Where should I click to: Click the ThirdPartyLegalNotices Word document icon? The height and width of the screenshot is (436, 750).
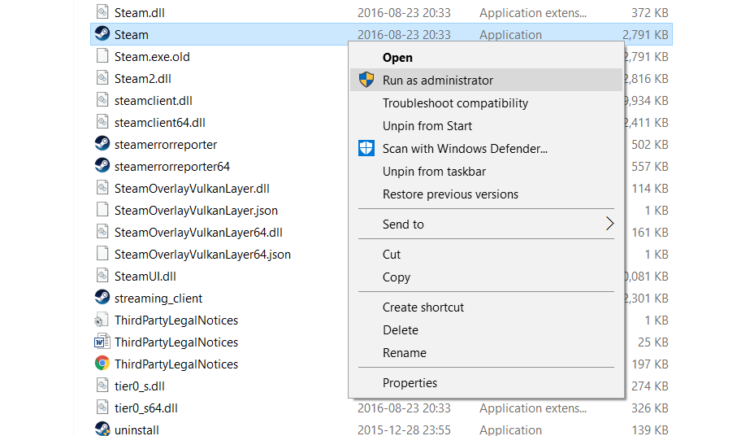pyautogui.click(x=101, y=342)
